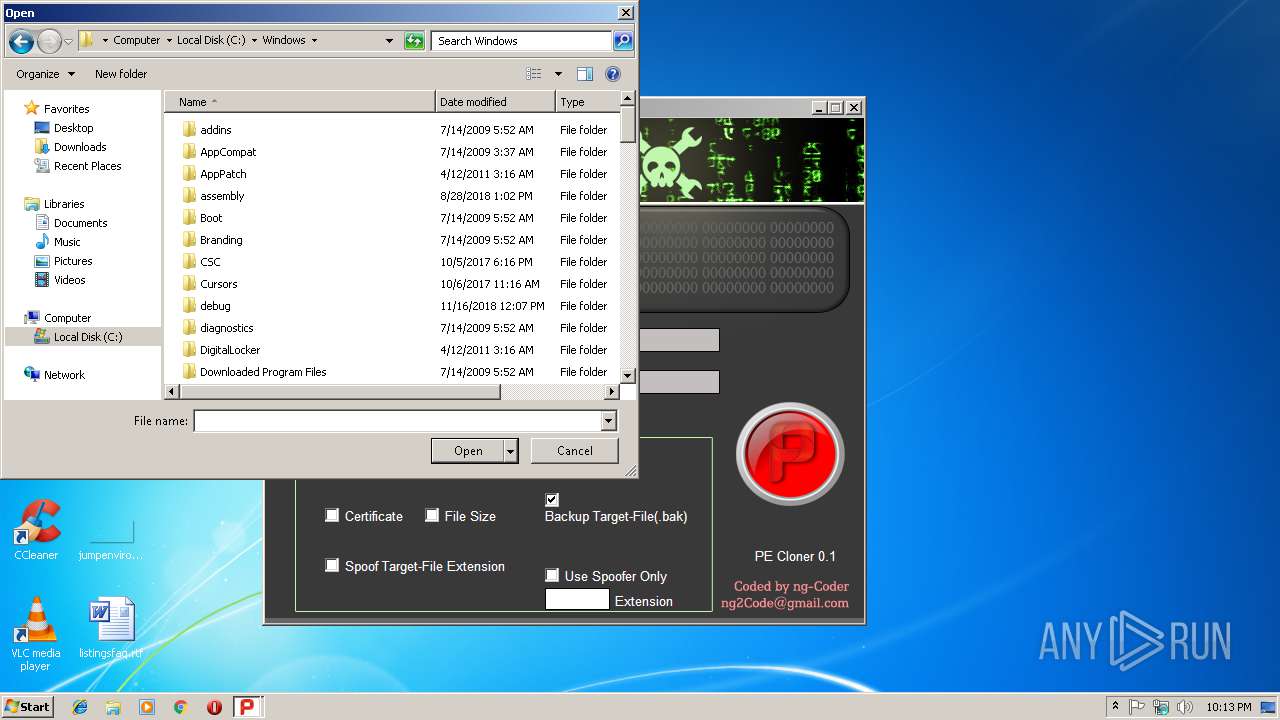Open CCleaner desktop shortcut
The height and width of the screenshot is (720, 1280).
point(36,529)
